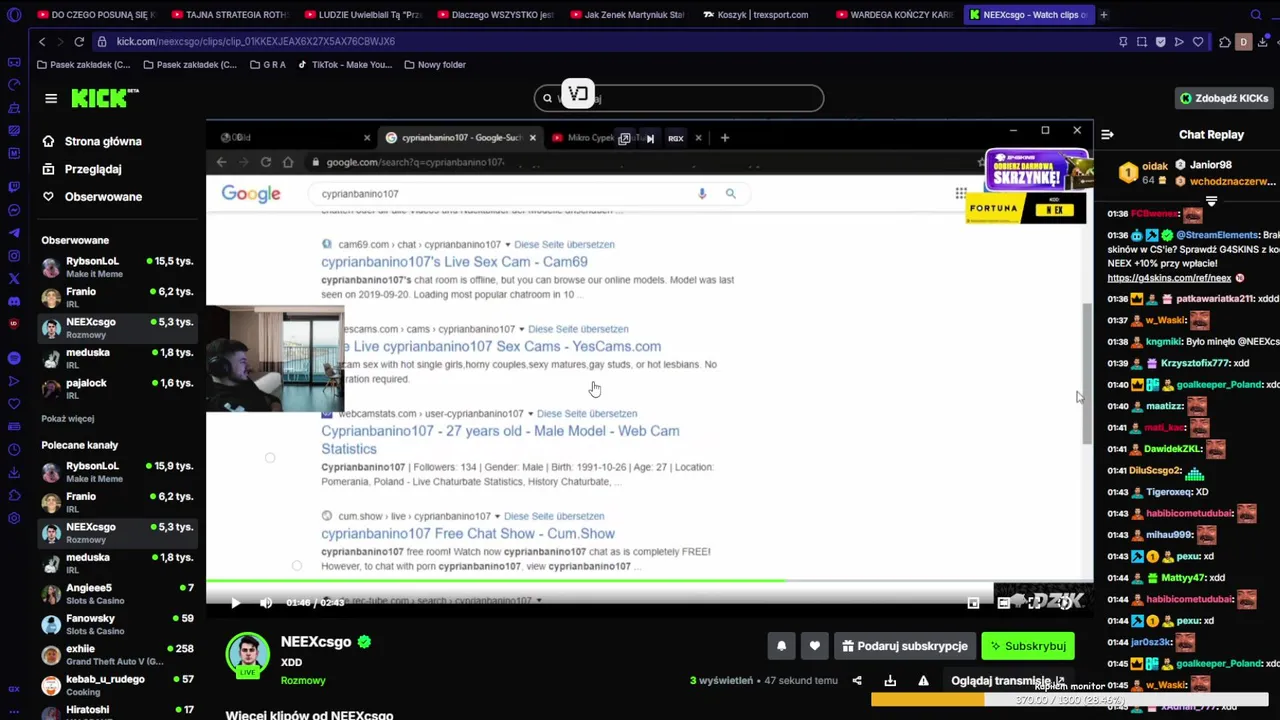The height and width of the screenshot is (720, 1280).
Task: Collapse the Chat Replay panel icon
Action: (1107, 134)
